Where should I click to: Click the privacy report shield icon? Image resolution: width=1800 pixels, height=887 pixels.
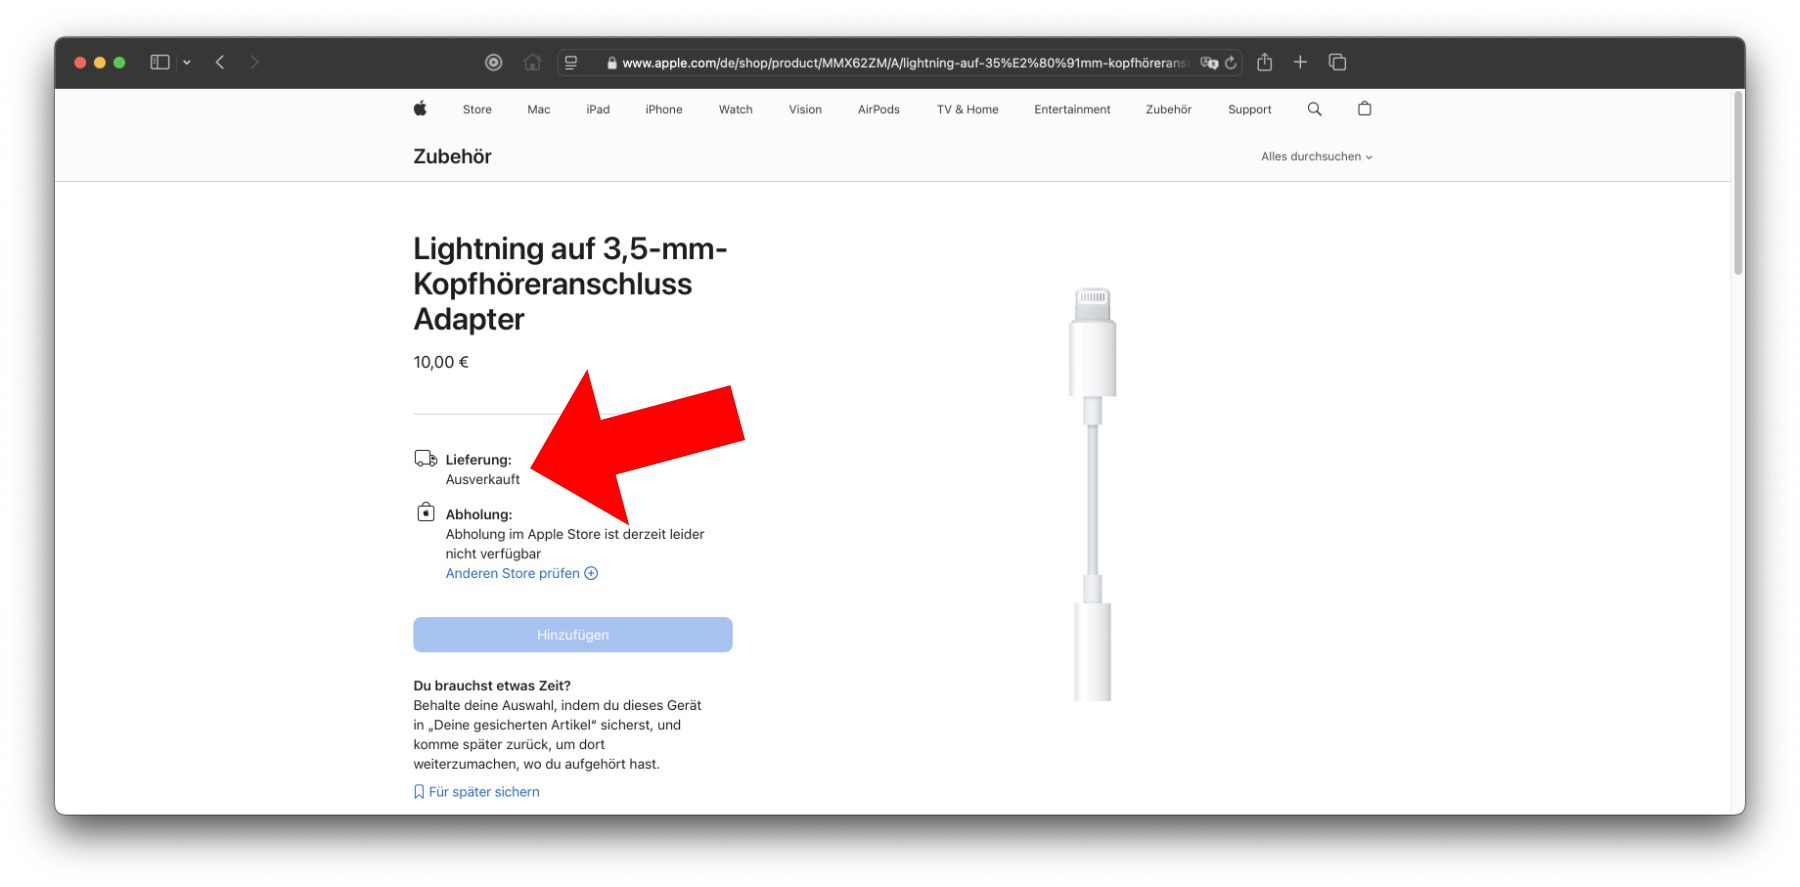click(493, 62)
